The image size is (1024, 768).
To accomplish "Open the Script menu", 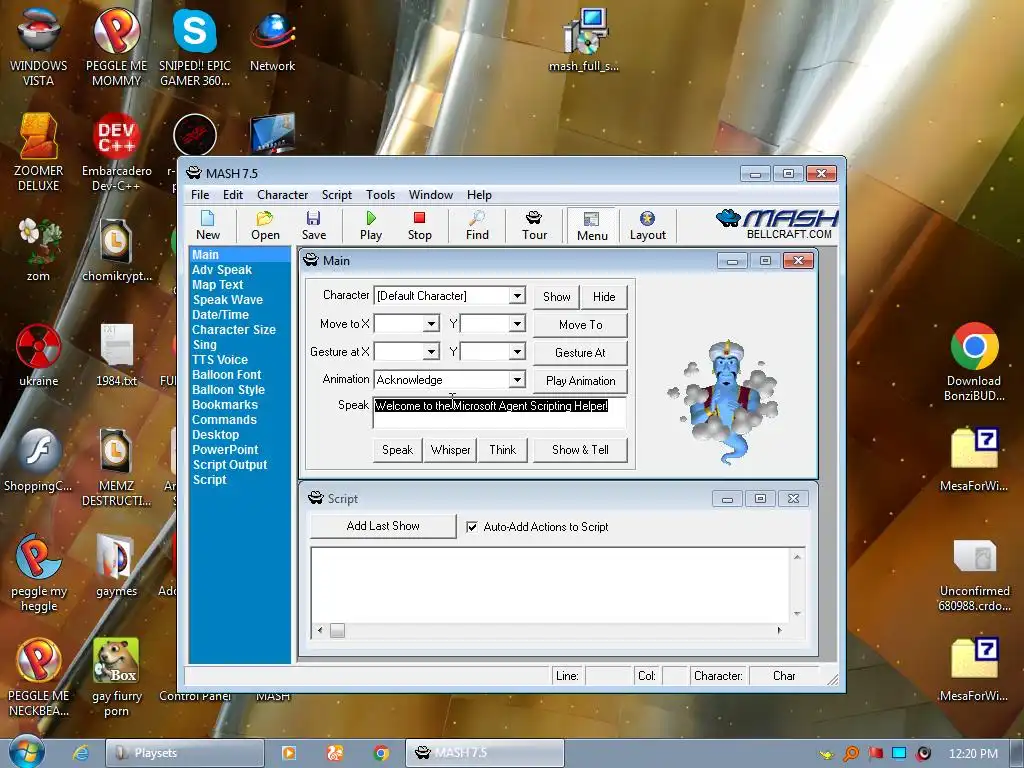I will point(337,195).
